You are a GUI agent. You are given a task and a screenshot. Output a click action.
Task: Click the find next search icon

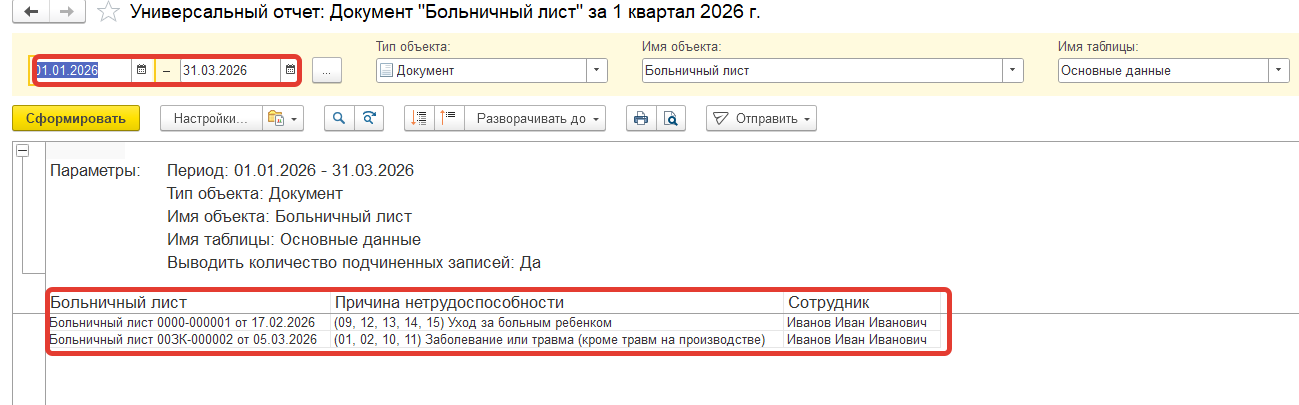click(x=369, y=118)
